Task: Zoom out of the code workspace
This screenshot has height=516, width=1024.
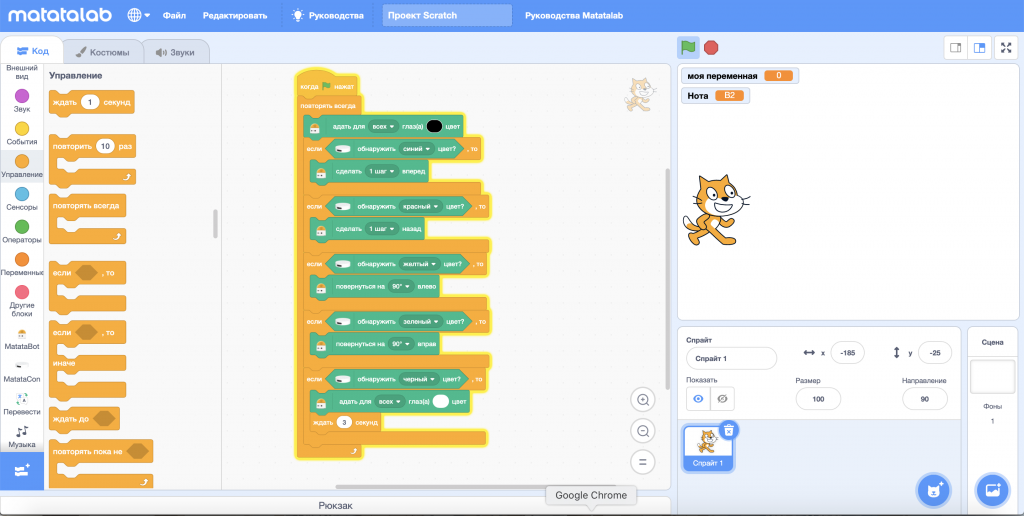Action: (x=644, y=431)
